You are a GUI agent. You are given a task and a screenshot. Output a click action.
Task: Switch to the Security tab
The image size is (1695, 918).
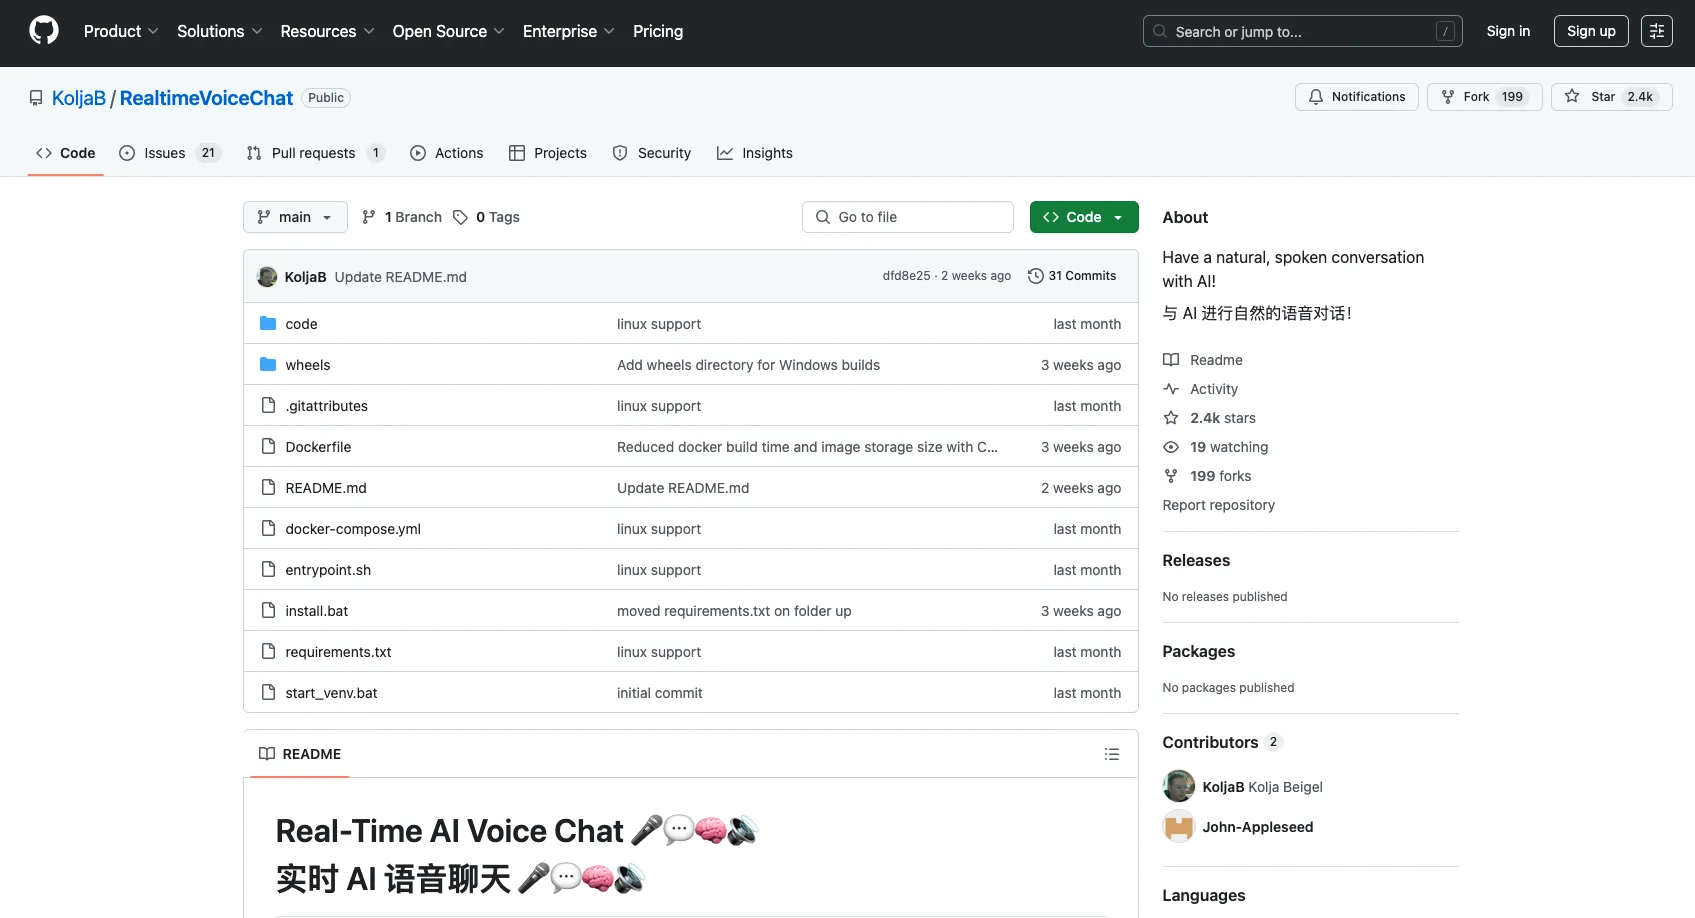pyautogui.click(x=652, y=153)
